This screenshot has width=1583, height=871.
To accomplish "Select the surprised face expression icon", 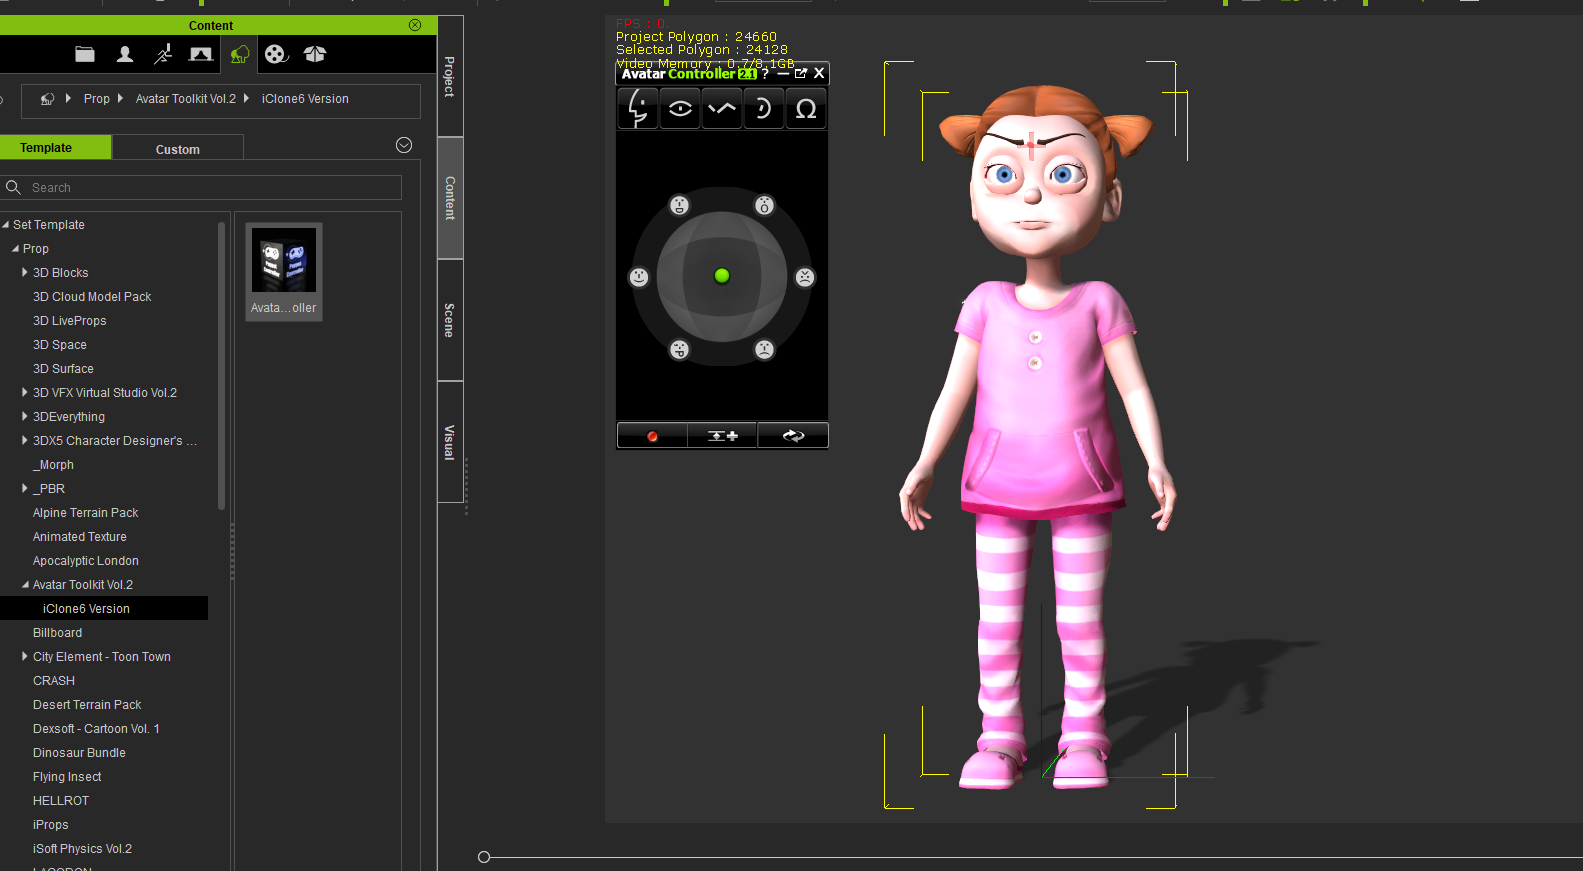I will [764, 206].
